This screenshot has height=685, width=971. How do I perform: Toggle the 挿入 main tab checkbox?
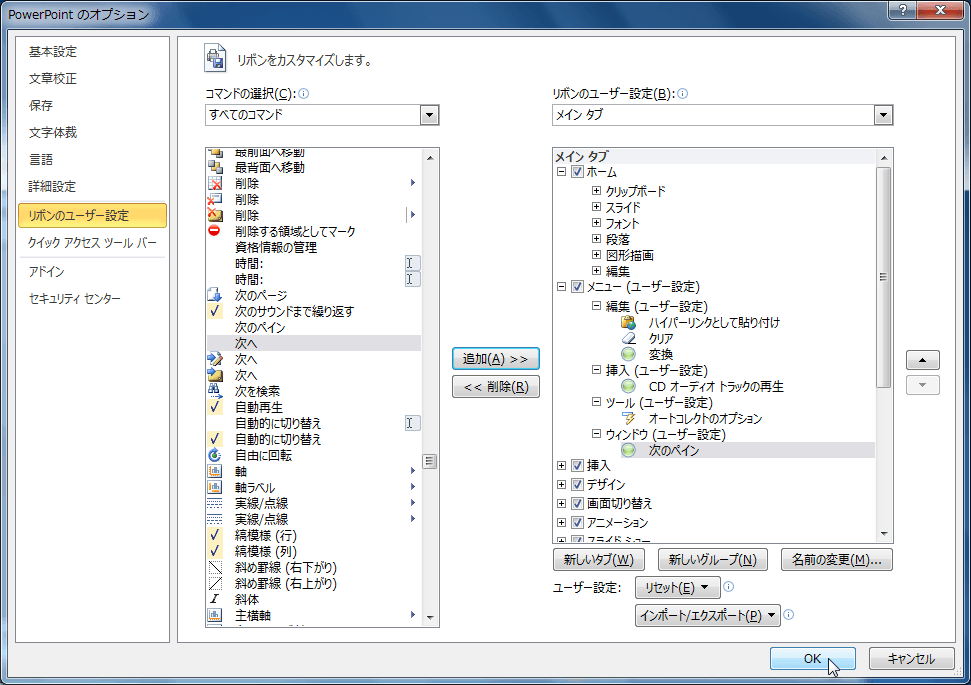click(577, 465)
